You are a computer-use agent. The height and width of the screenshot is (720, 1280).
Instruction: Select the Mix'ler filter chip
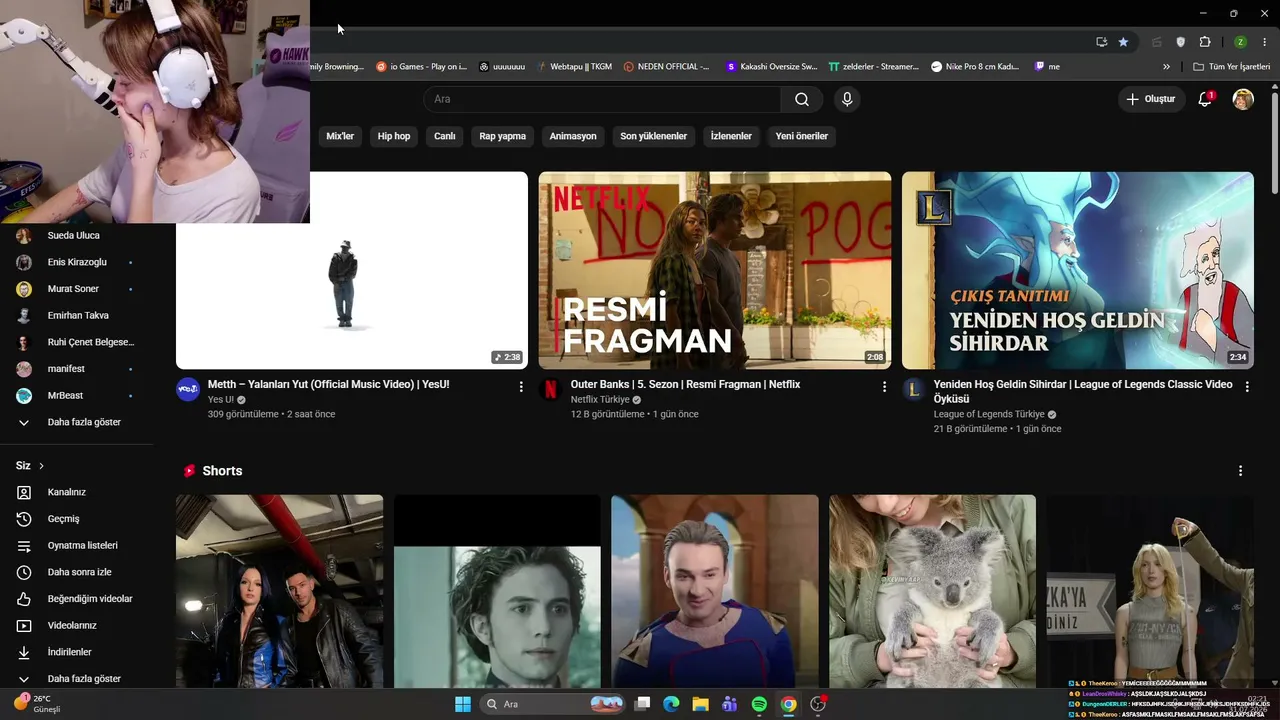(x=340, y=136)
